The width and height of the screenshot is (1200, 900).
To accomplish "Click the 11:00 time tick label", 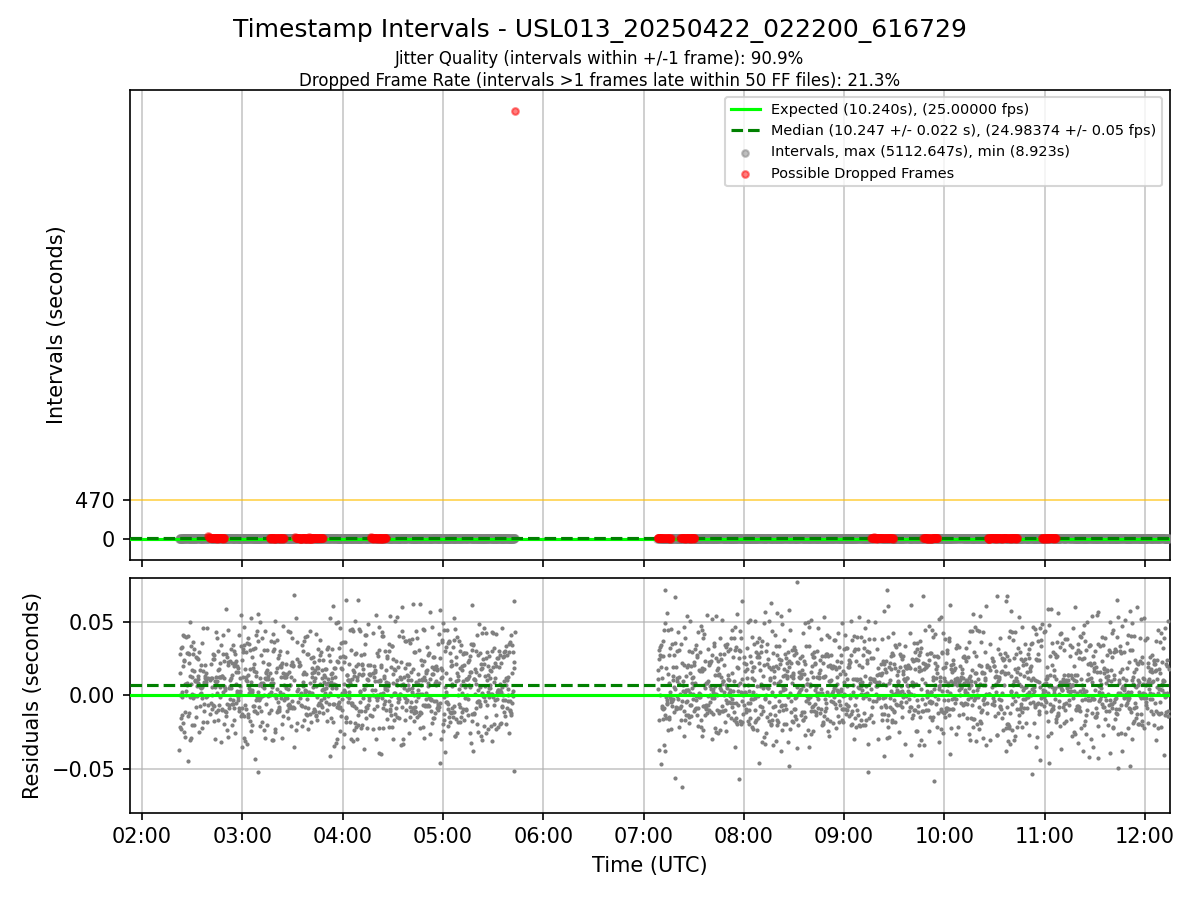I will point(1045,835).
